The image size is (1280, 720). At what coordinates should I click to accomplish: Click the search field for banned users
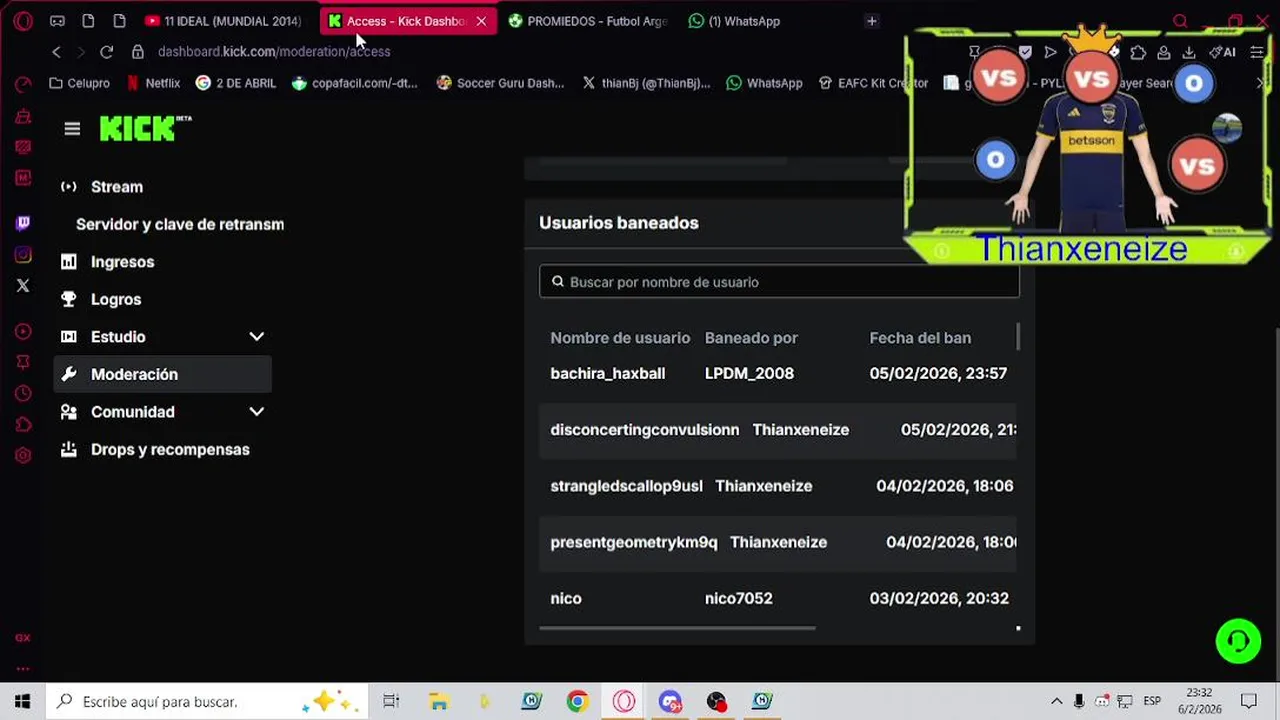[779, 282]
